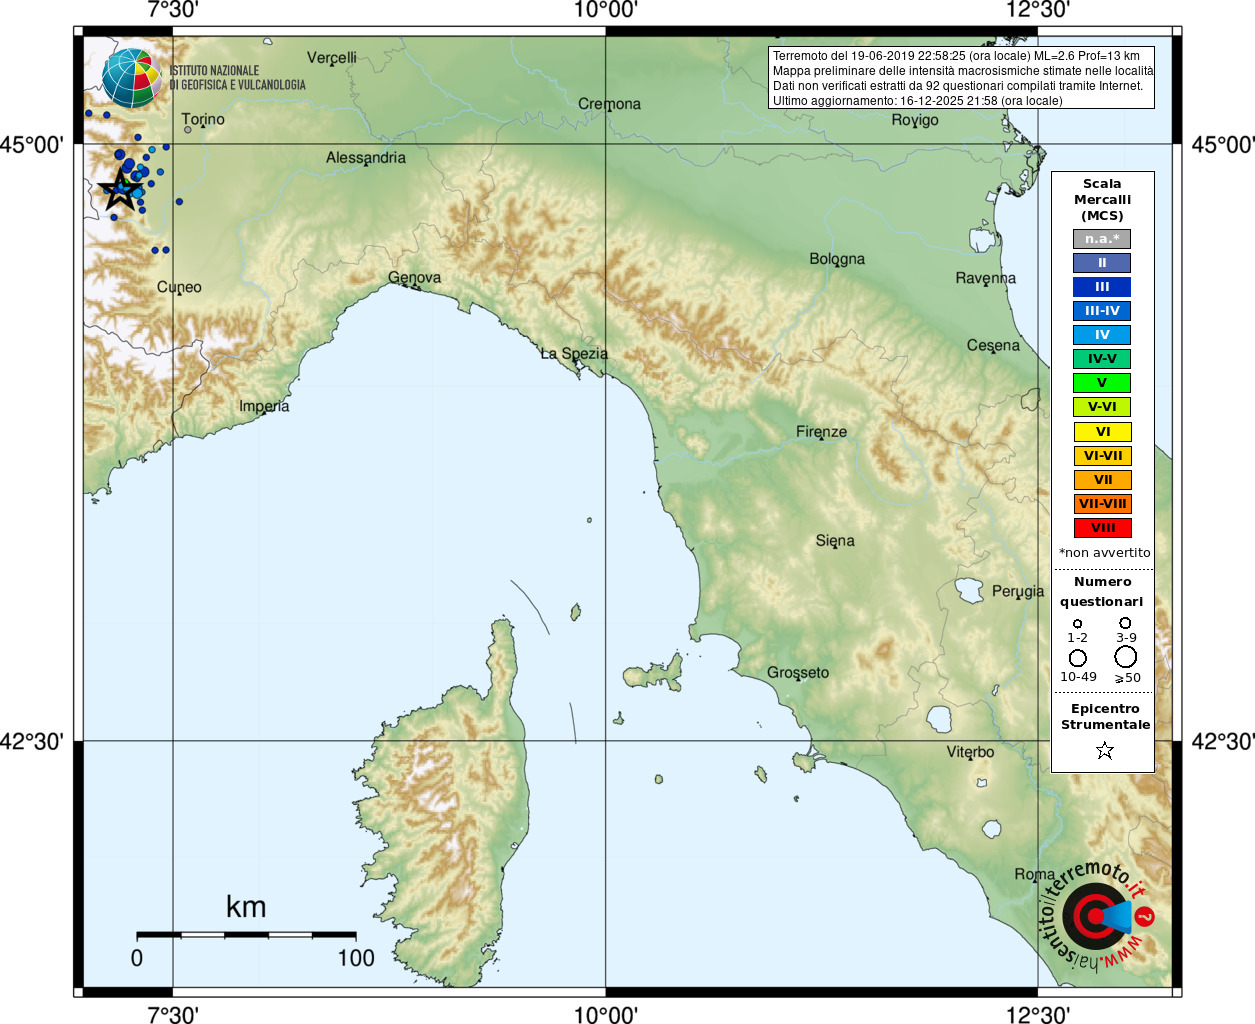The width and height of the screenshot is (1255, 1024).
Task: Click the Cuneo city label
Action: [179, 287]
